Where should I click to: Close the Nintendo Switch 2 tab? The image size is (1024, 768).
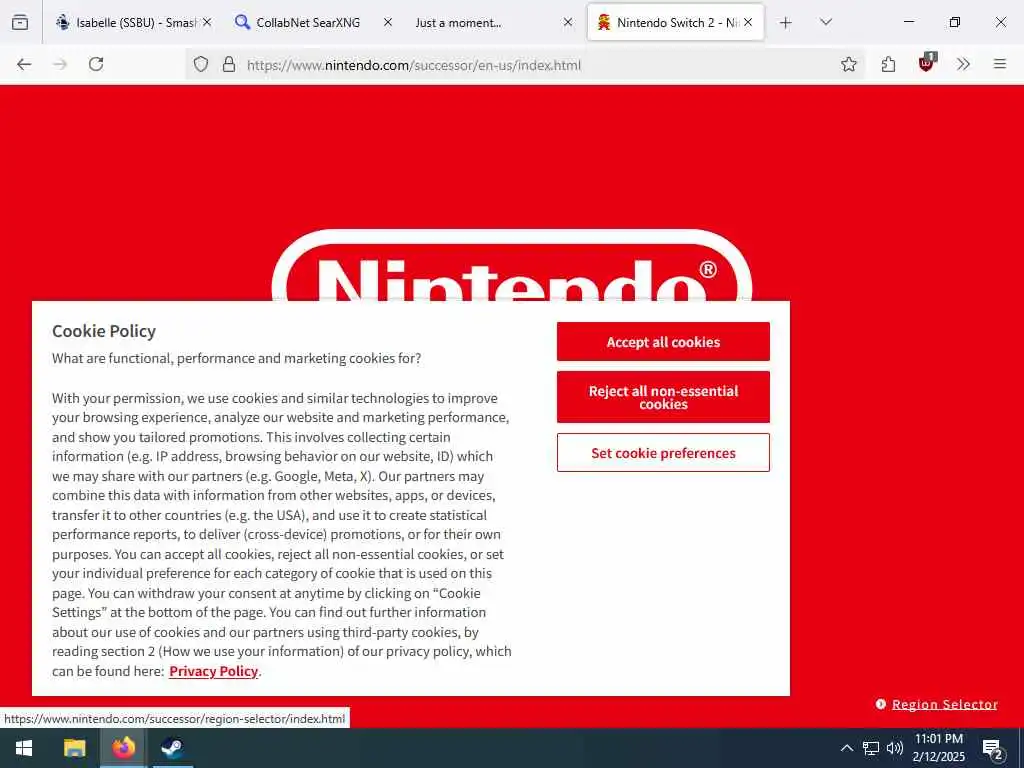pyautogui.click(x=748, y=22)
